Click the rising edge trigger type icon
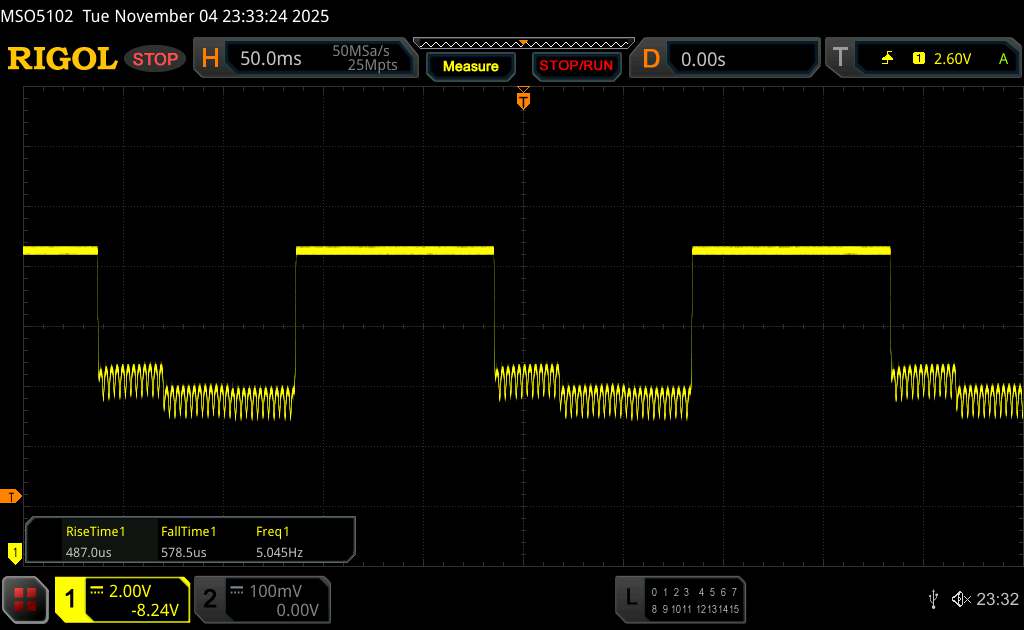This screenshot has height=630, width=1024. (887, 59)
